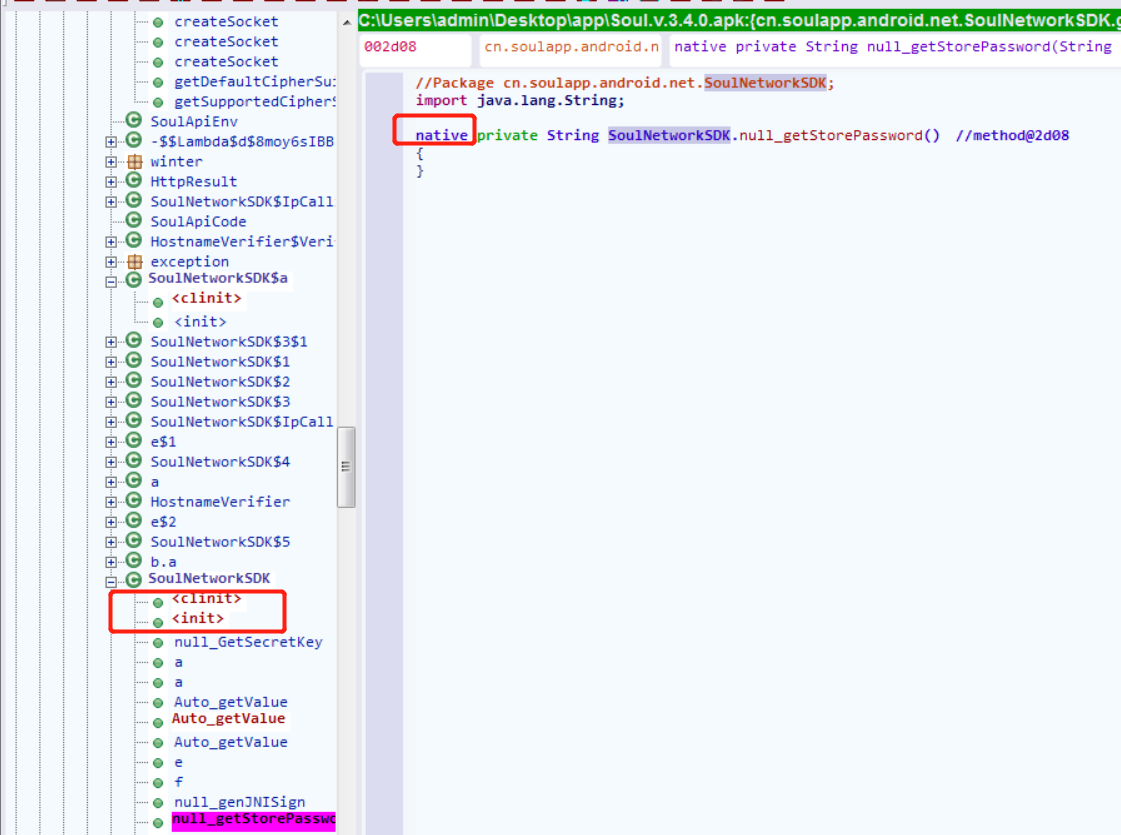Expand the SoulNetworkSDK$3 node

pyautogui.click(x=111, y=402)
